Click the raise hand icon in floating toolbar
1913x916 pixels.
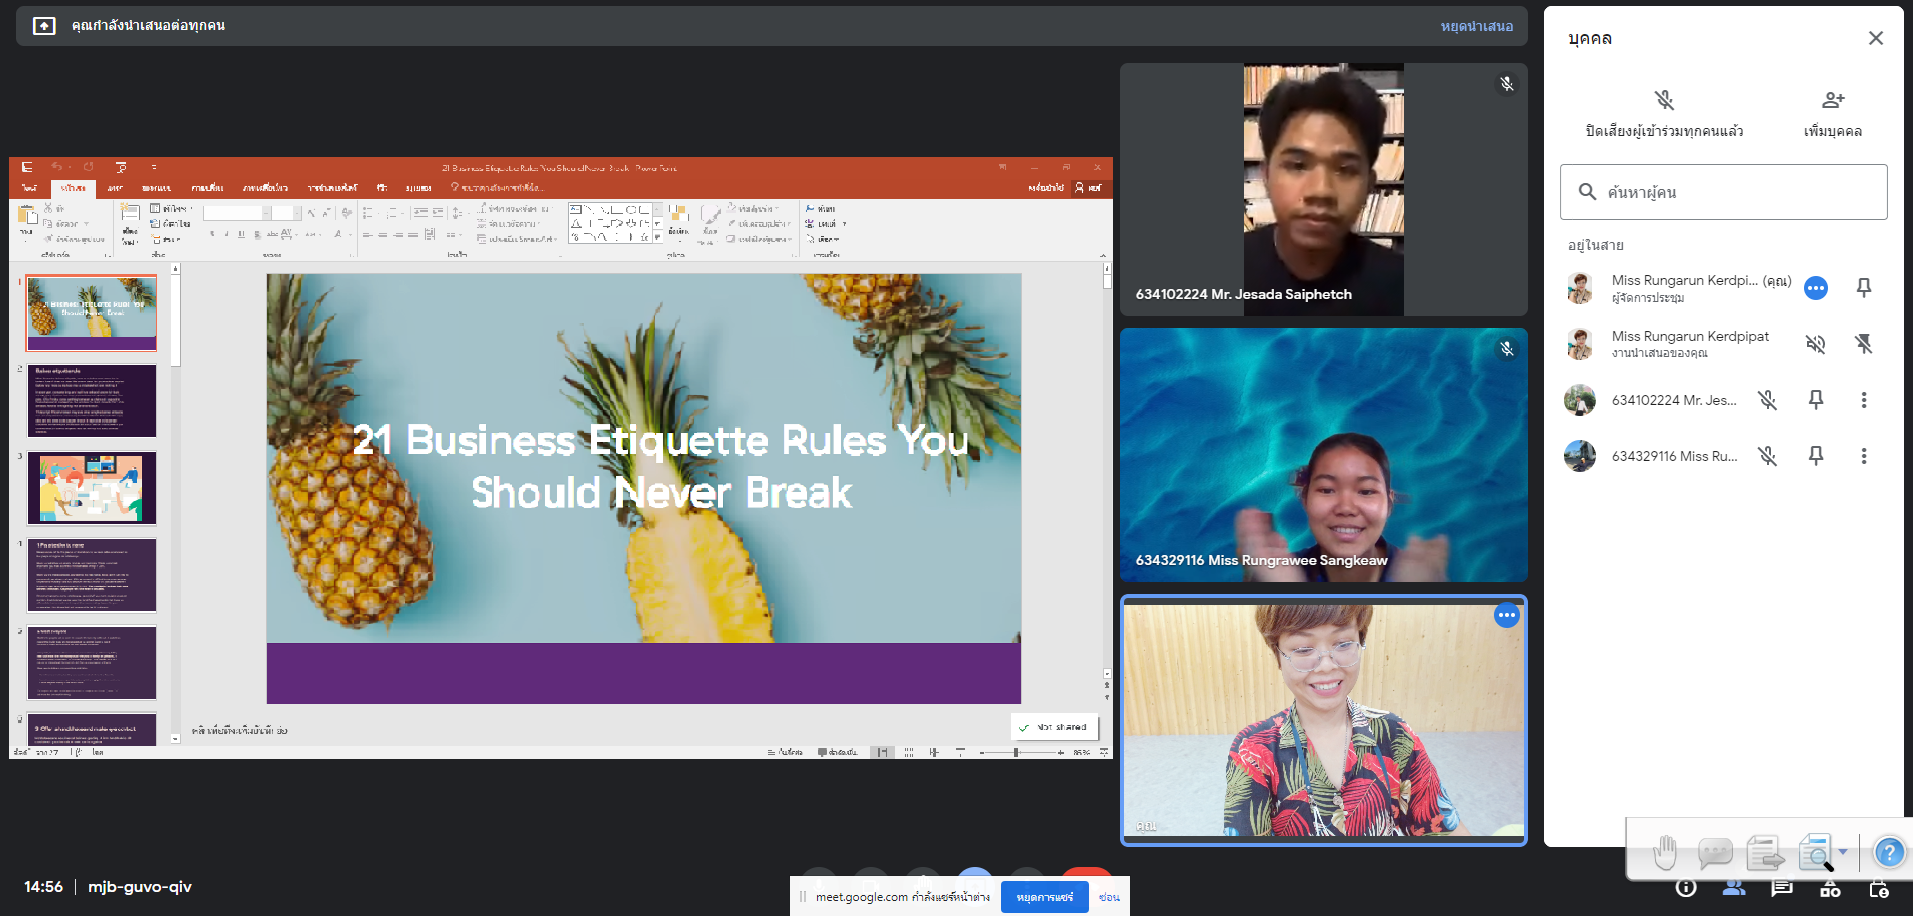pyautogui.click(x=1664, y=853)
